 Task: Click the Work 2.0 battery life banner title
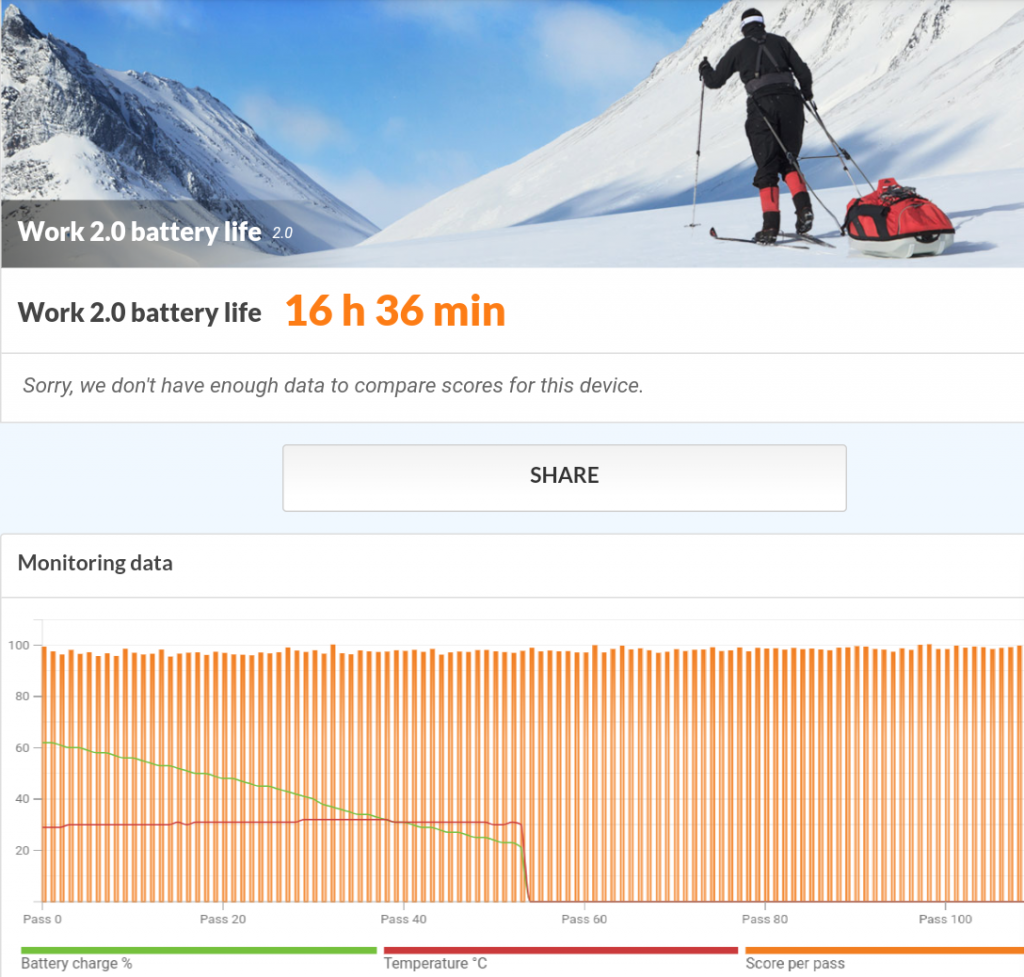tap(139, 232)
